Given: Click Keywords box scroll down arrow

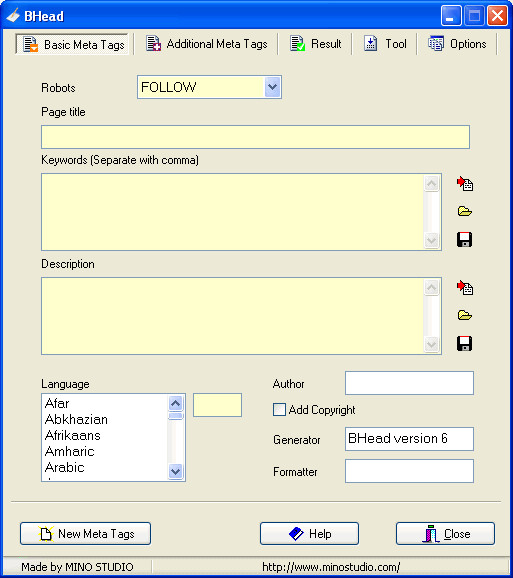Looking at the screenshot, I should (x=432, y=240).
